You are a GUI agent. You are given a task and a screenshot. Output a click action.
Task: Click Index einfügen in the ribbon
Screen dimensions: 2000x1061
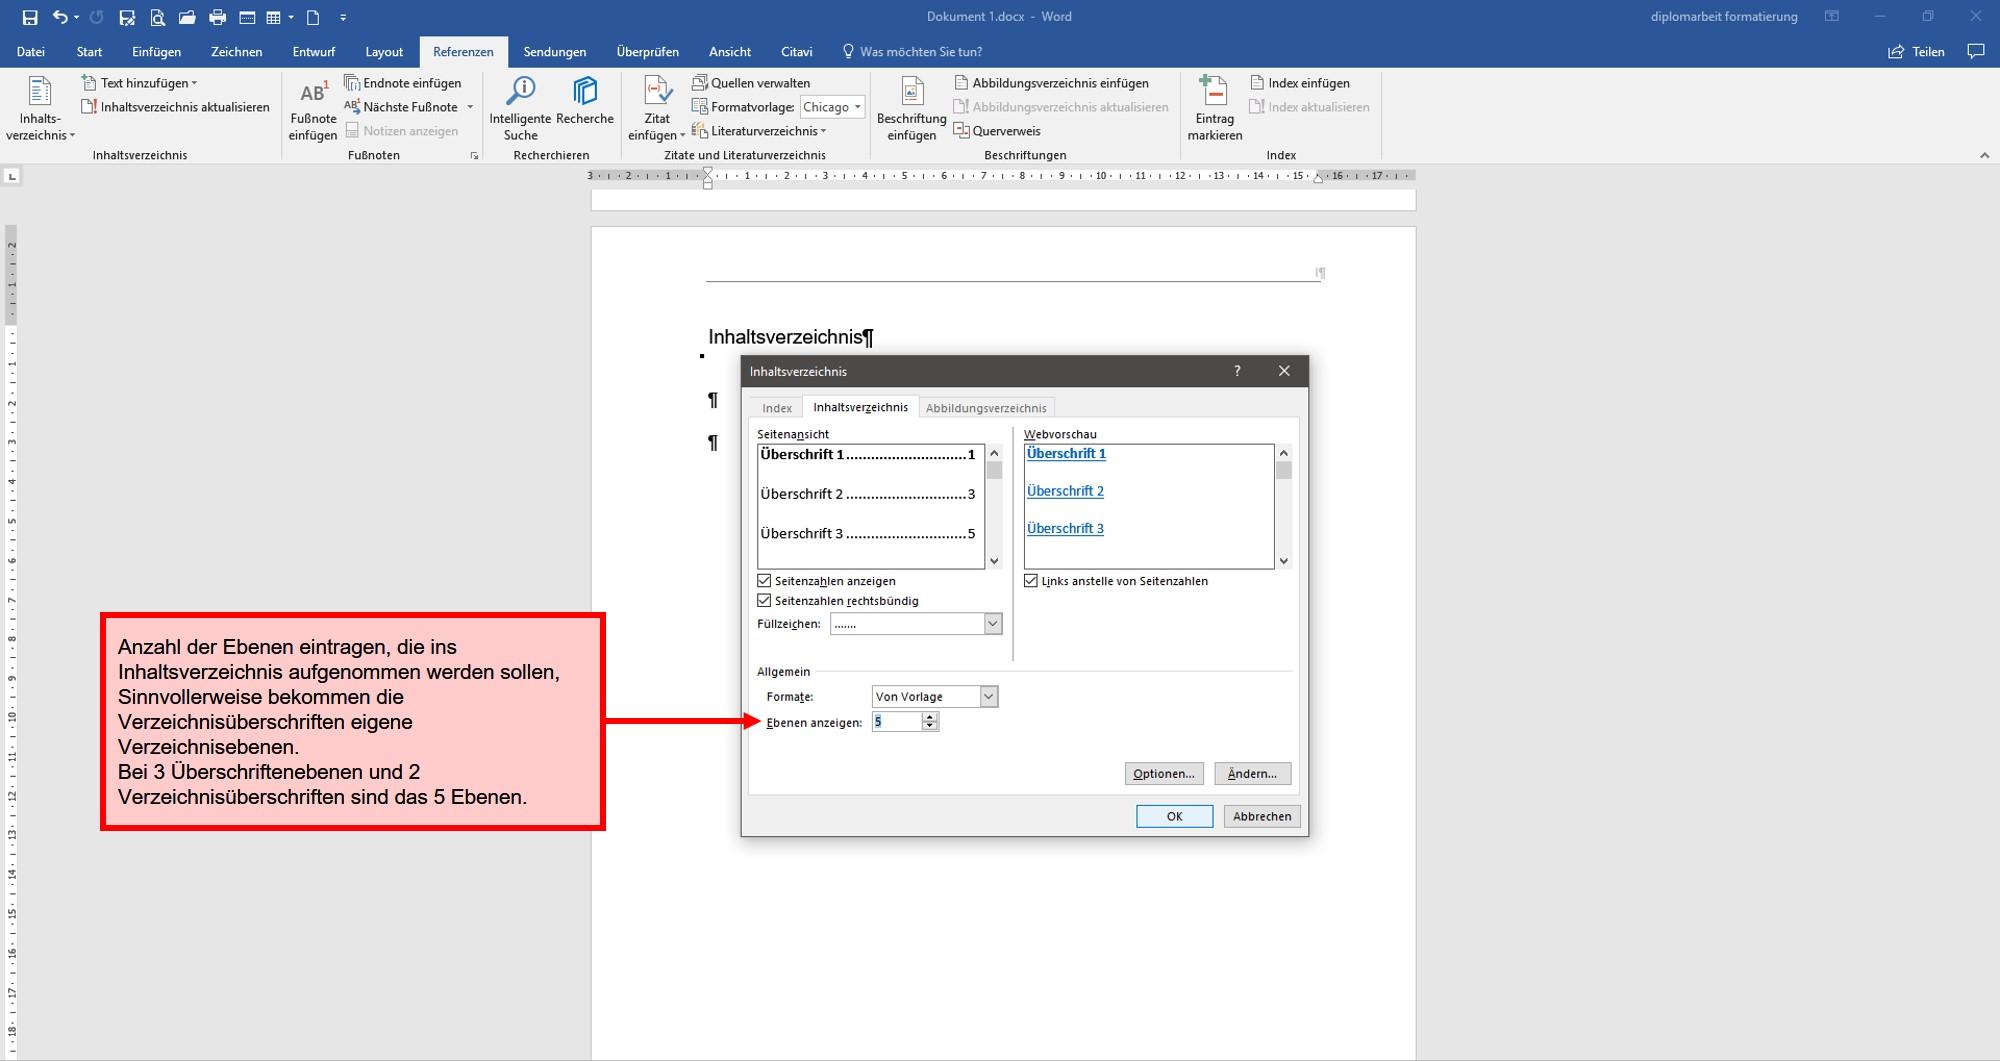pos(1300,83)
